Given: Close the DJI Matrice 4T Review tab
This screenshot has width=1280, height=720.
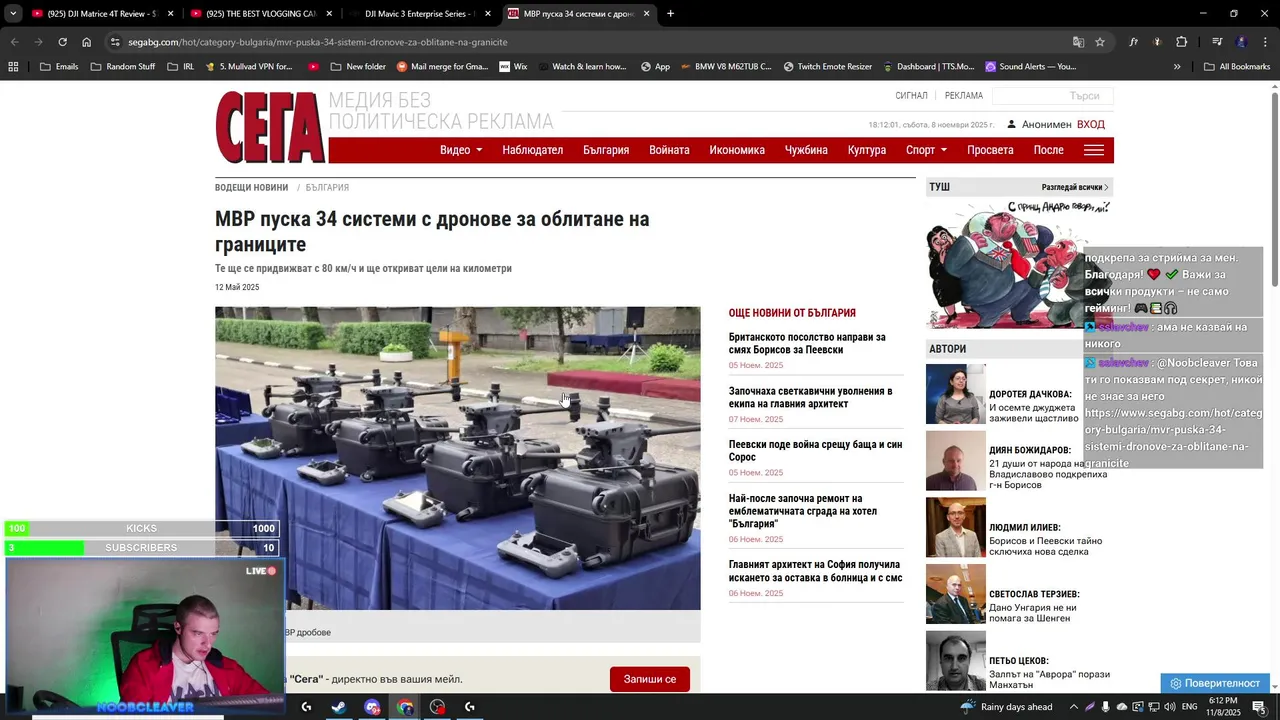Looking at the screenshot, I should point(171,14).
